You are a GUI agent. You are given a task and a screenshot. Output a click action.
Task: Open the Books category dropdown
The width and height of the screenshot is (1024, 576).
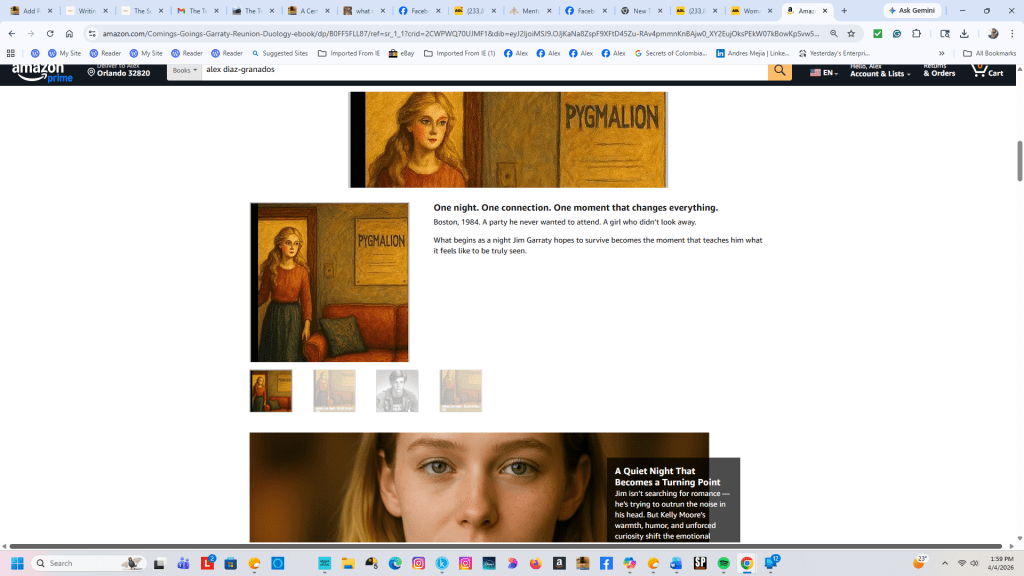tap(184, 71)
